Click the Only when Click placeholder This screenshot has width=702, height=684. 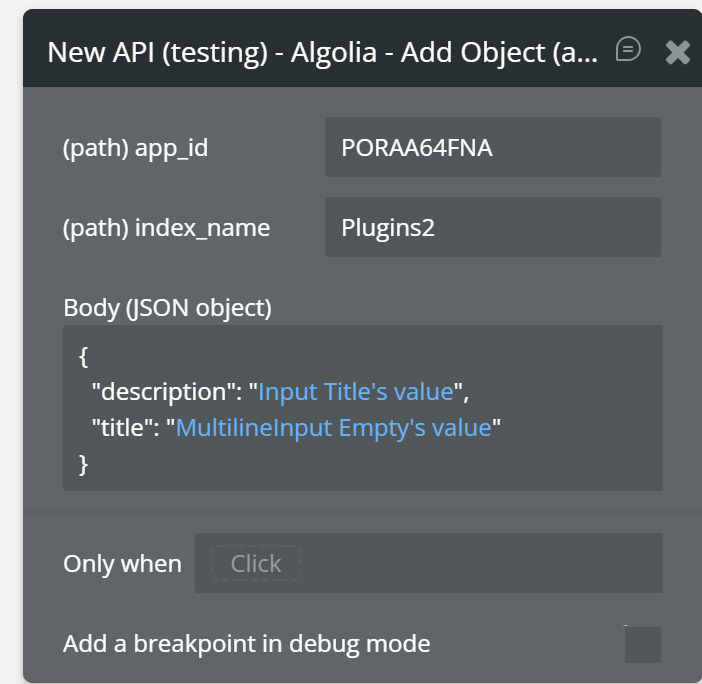255,564
